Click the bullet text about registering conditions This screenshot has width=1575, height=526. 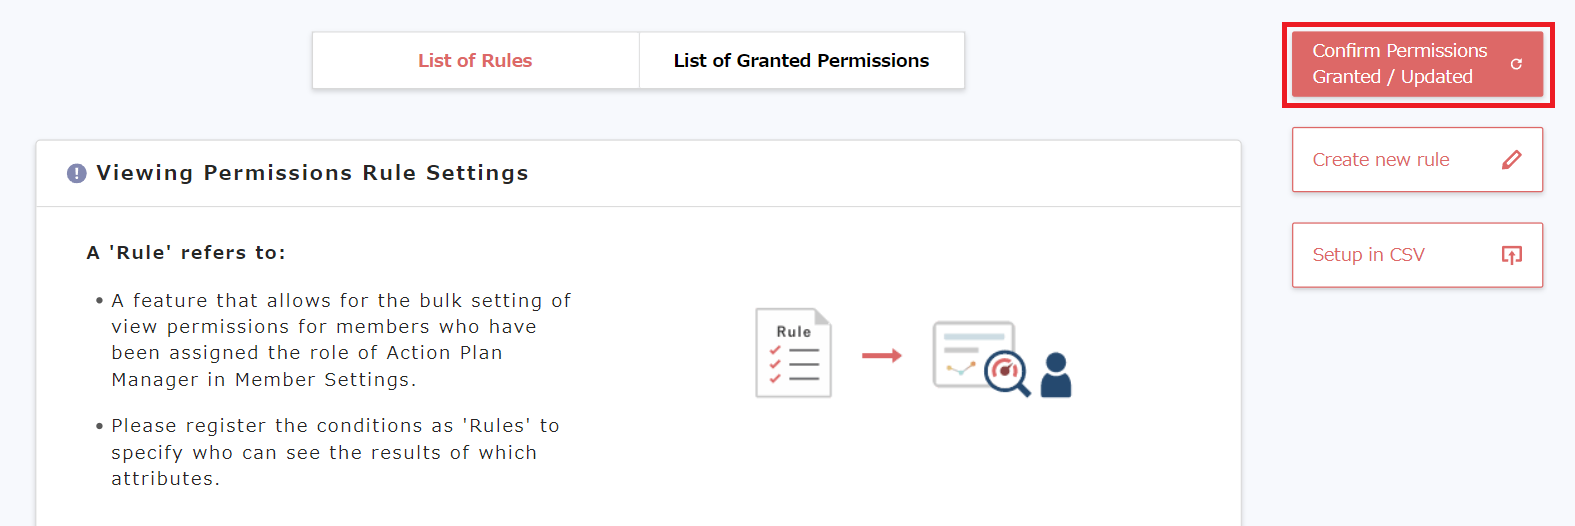point(335,452)
